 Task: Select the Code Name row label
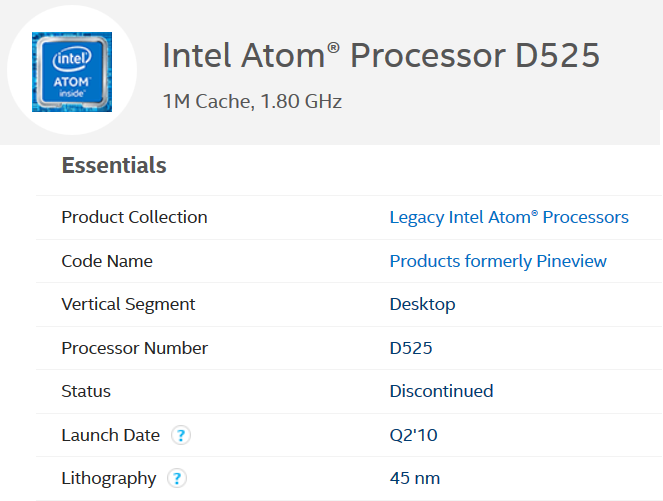(107, 261)
